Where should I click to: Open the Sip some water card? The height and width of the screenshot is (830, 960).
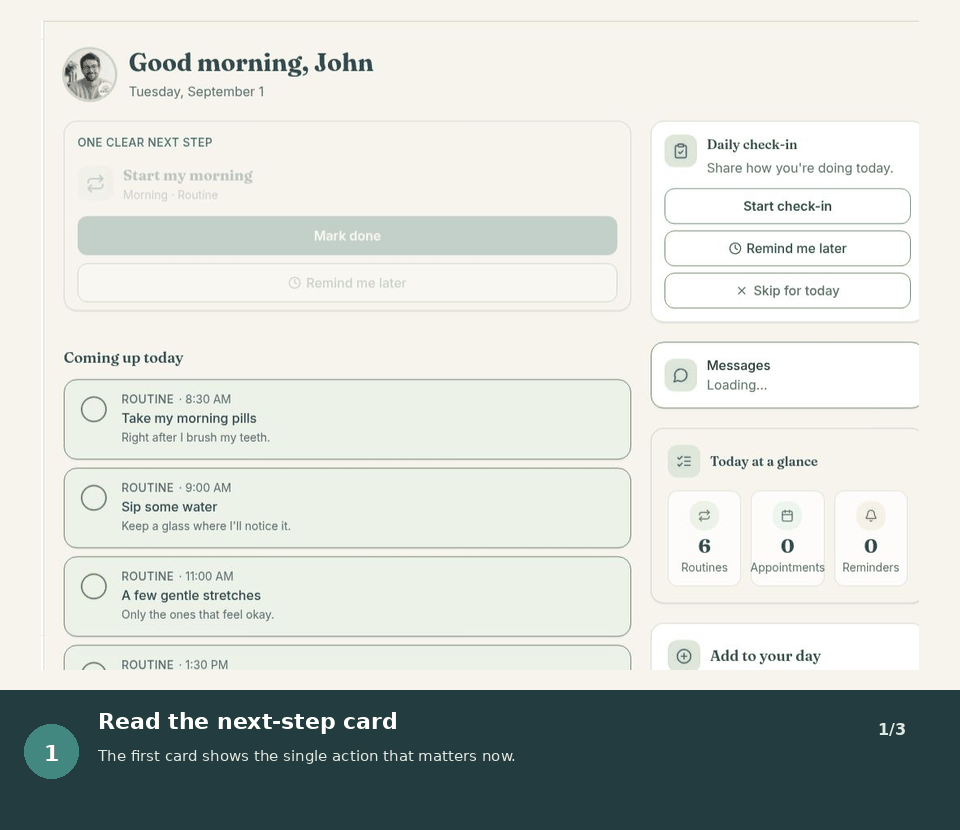[347, 508]
